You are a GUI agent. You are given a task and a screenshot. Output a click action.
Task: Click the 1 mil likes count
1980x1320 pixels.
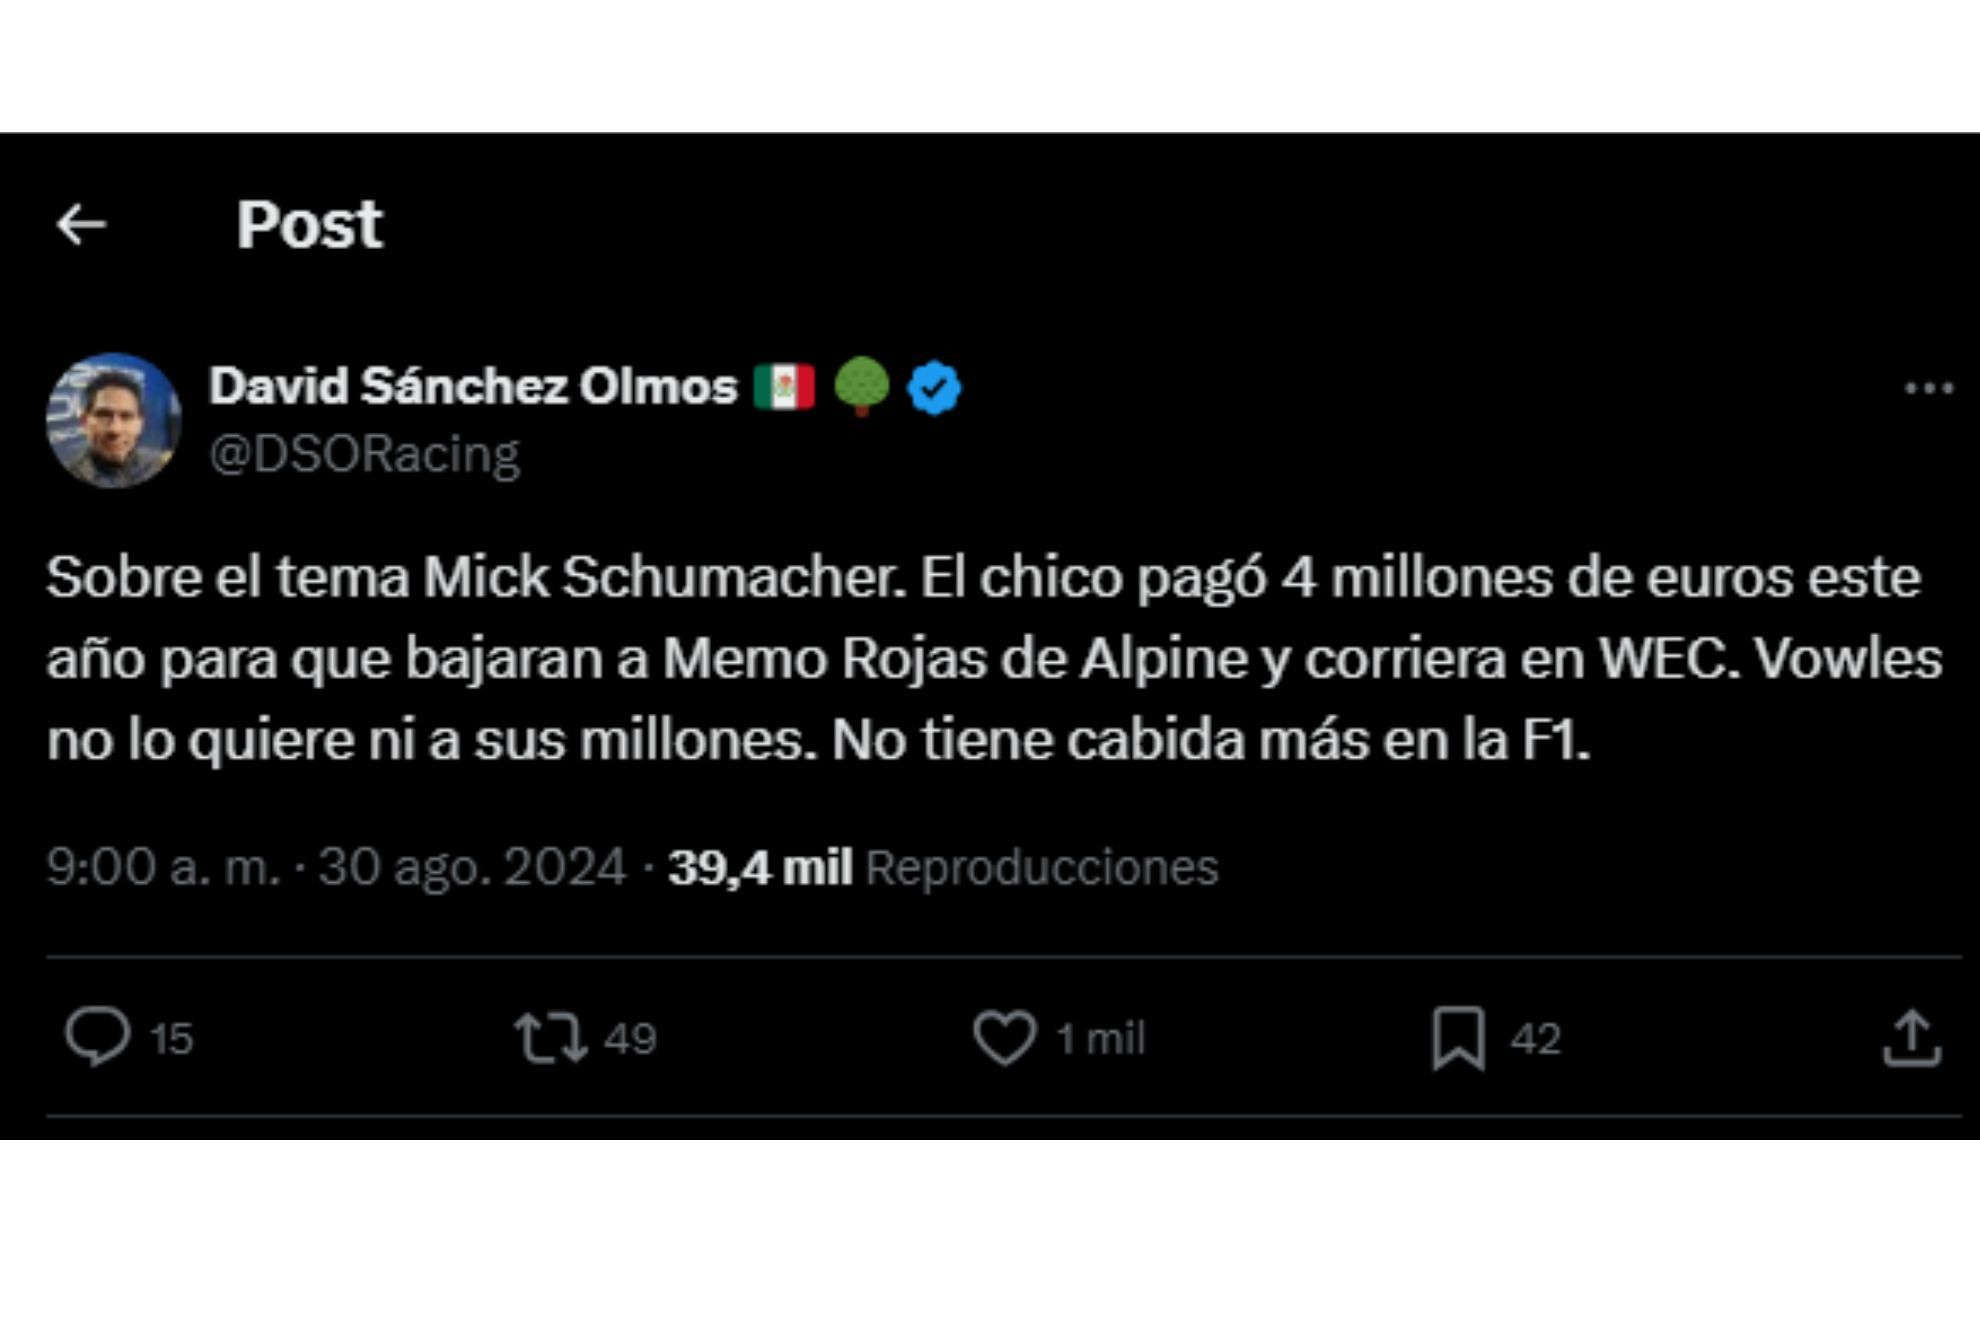click(x=1100, y=1039)
